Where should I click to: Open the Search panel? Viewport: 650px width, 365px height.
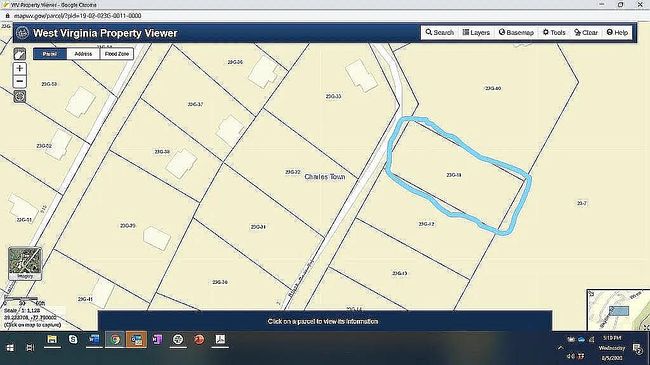coord(439,32)
